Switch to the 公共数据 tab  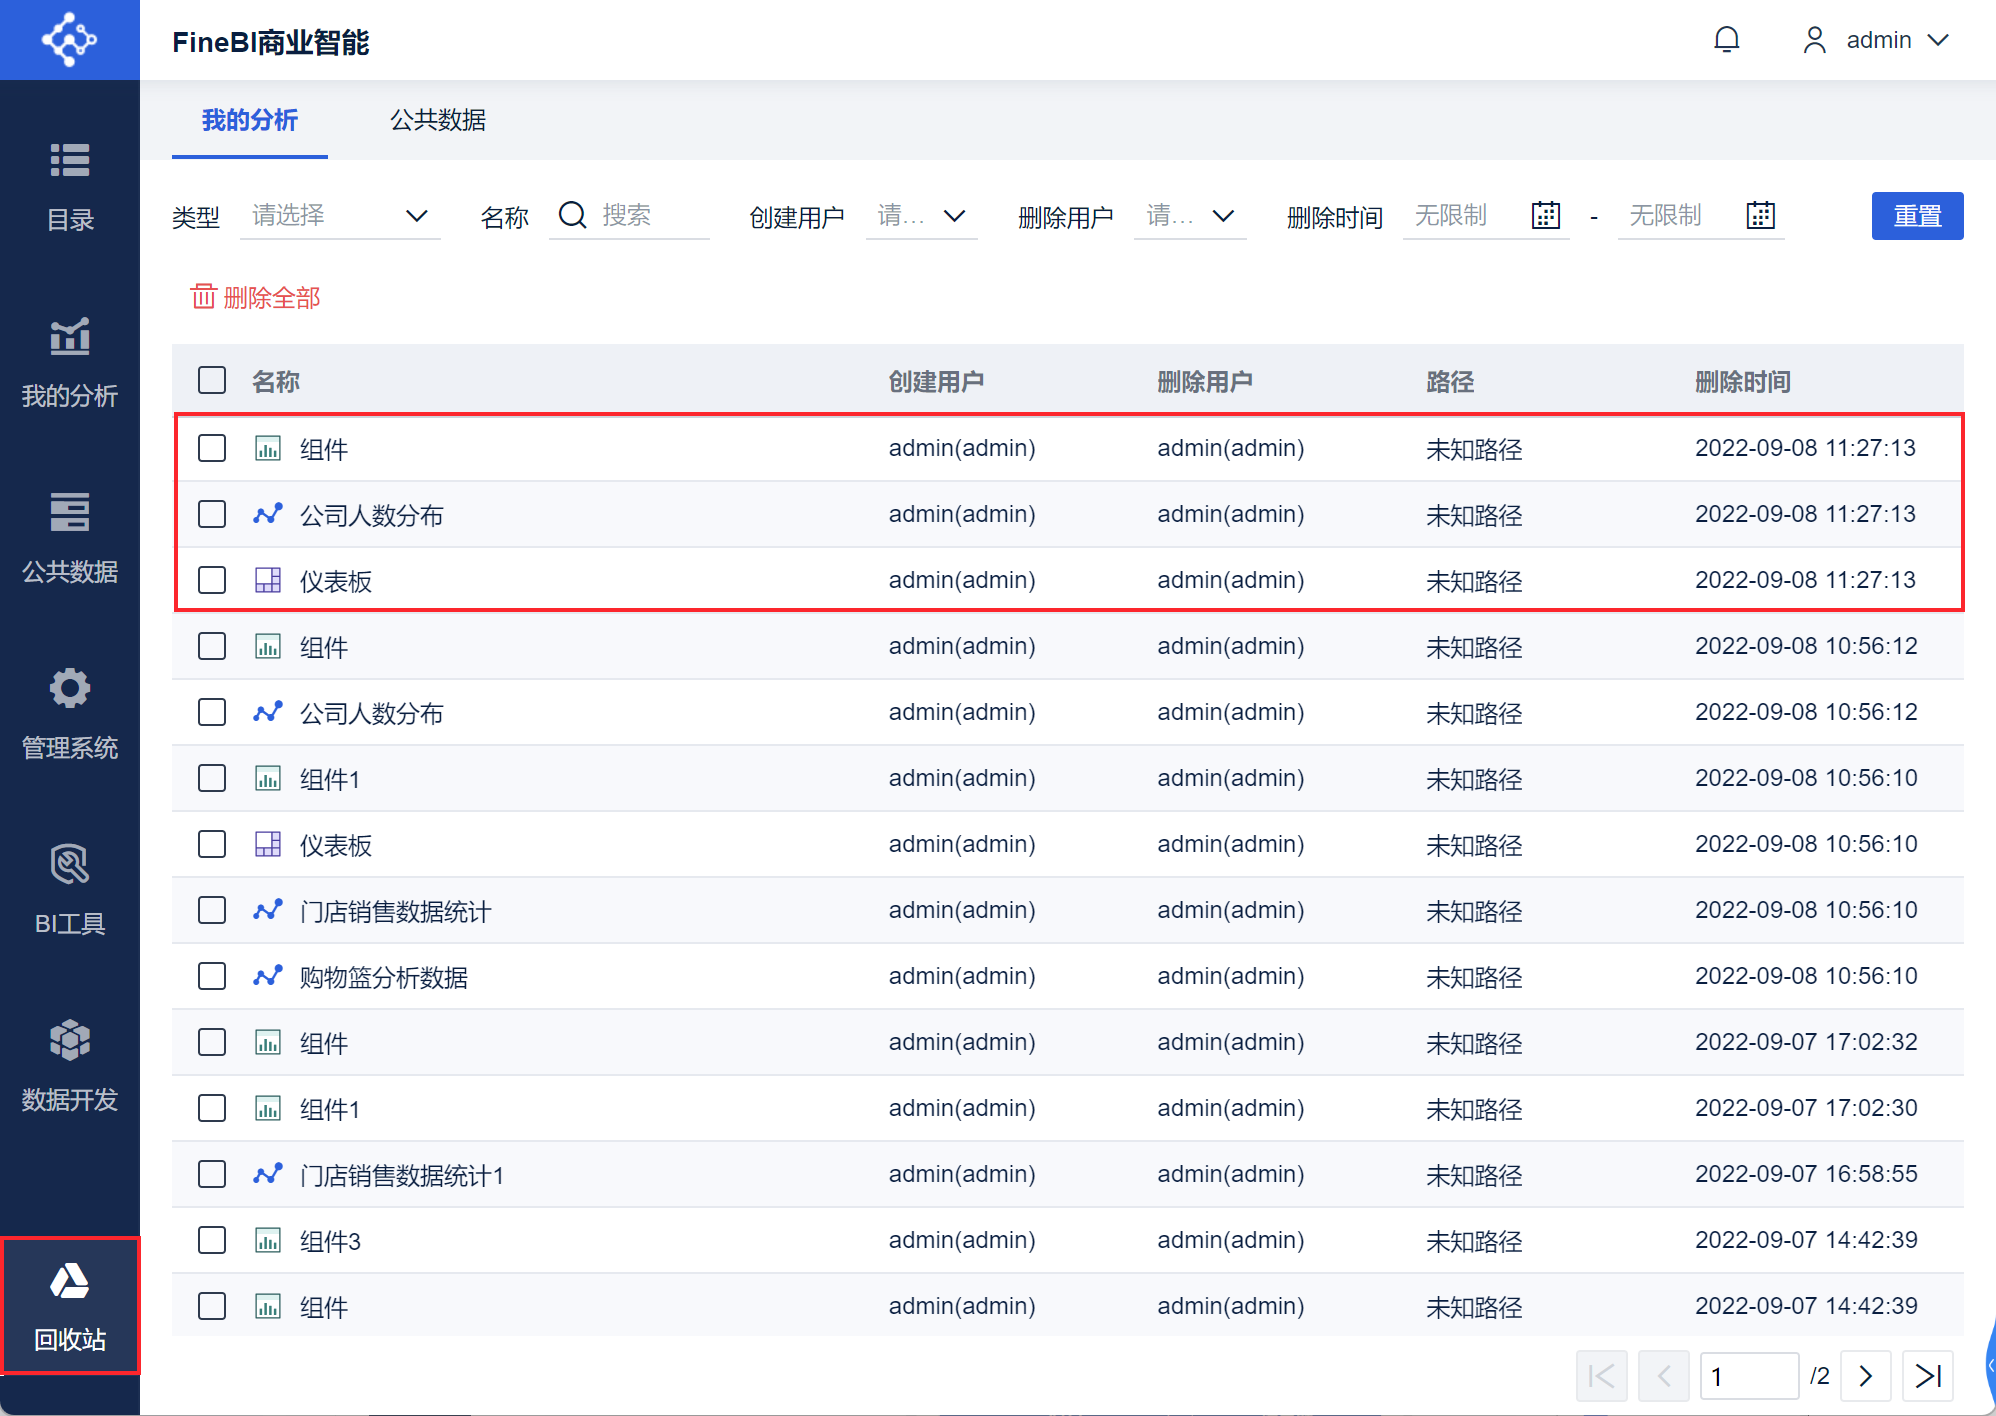point(438,120)
